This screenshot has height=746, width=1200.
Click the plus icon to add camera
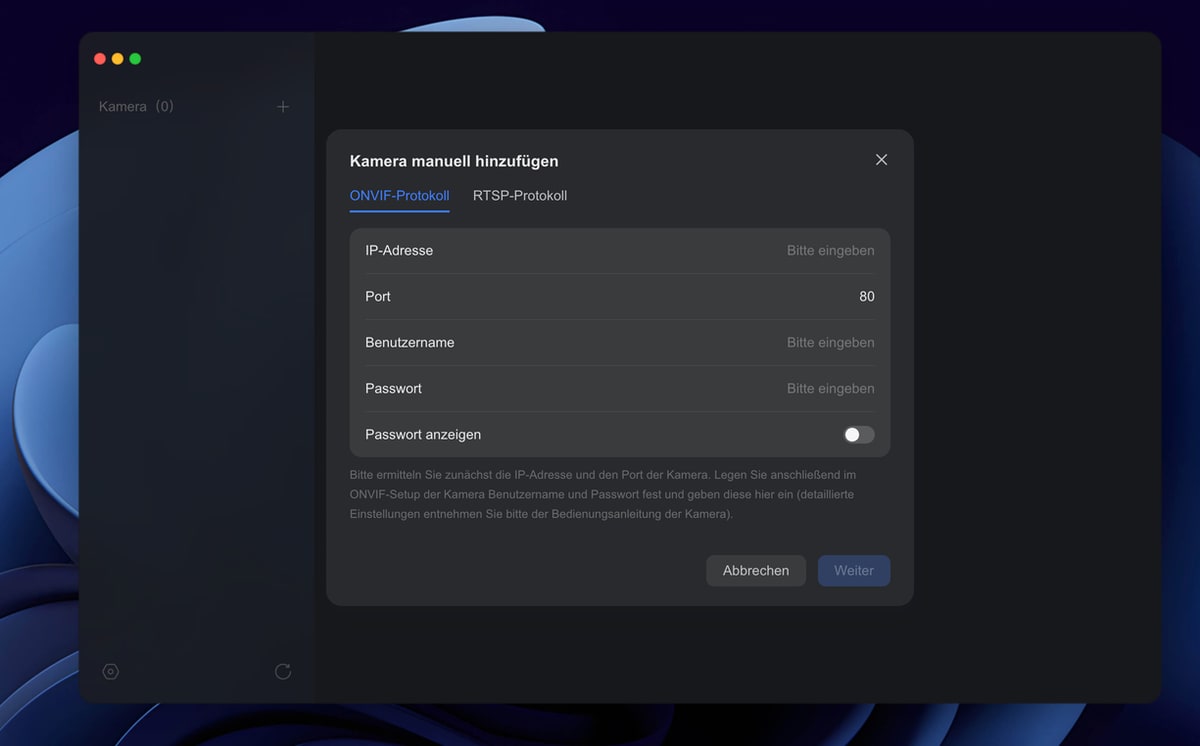coord(283,106)
